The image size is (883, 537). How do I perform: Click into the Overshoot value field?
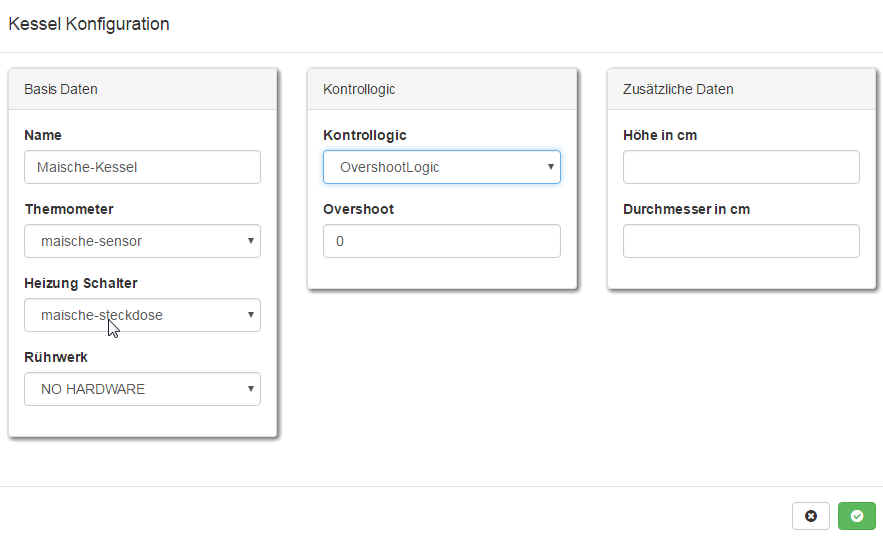point(441,241)
